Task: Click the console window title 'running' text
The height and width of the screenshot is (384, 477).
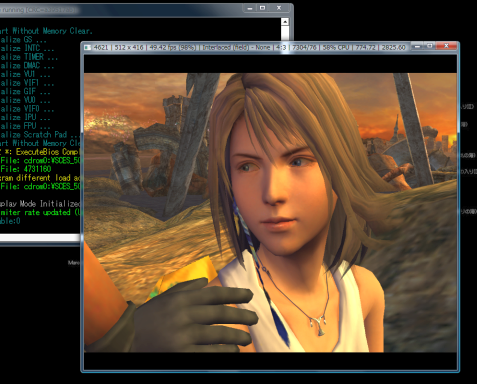Action: point(13,10)
